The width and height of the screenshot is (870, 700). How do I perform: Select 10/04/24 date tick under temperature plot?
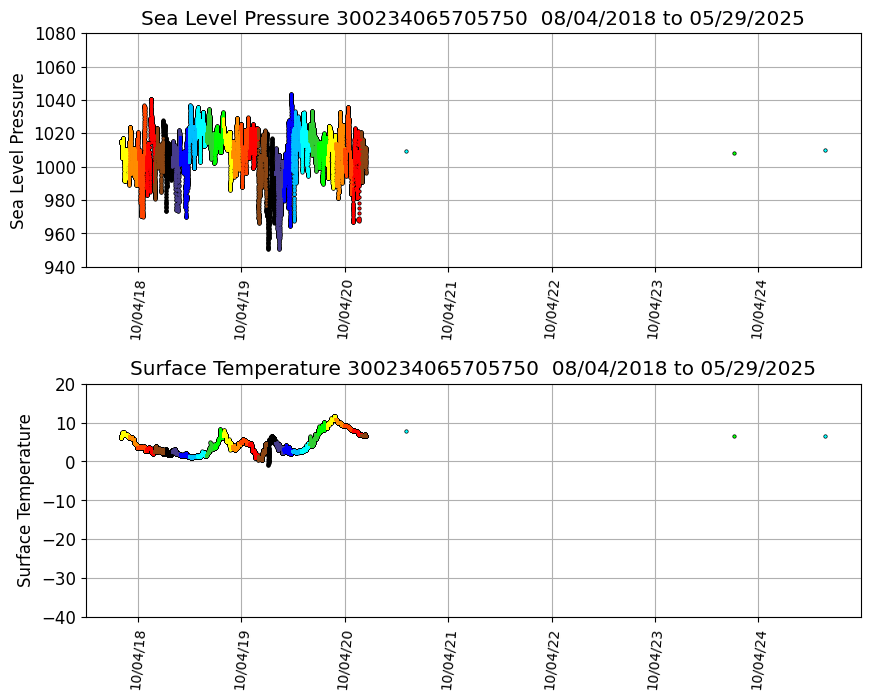758,660
